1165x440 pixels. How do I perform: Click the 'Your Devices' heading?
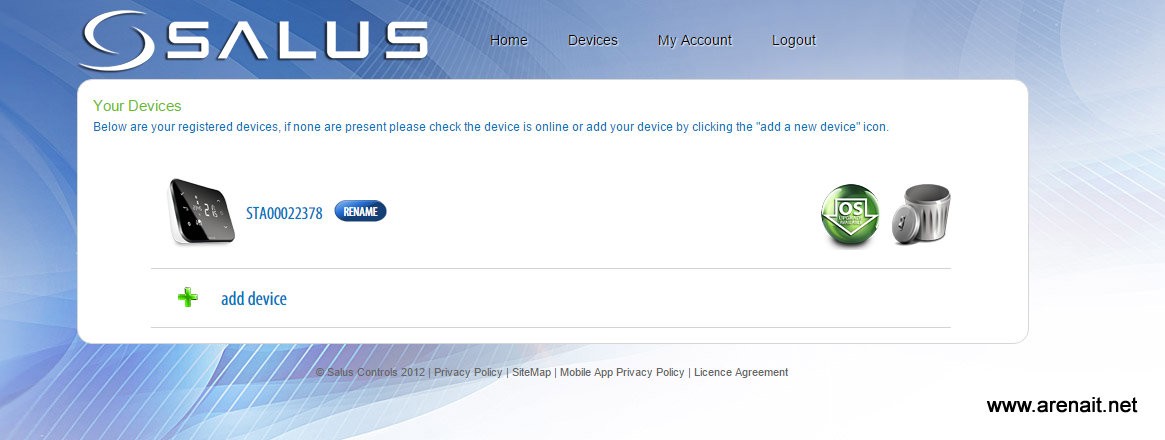[x=137, y=105]
